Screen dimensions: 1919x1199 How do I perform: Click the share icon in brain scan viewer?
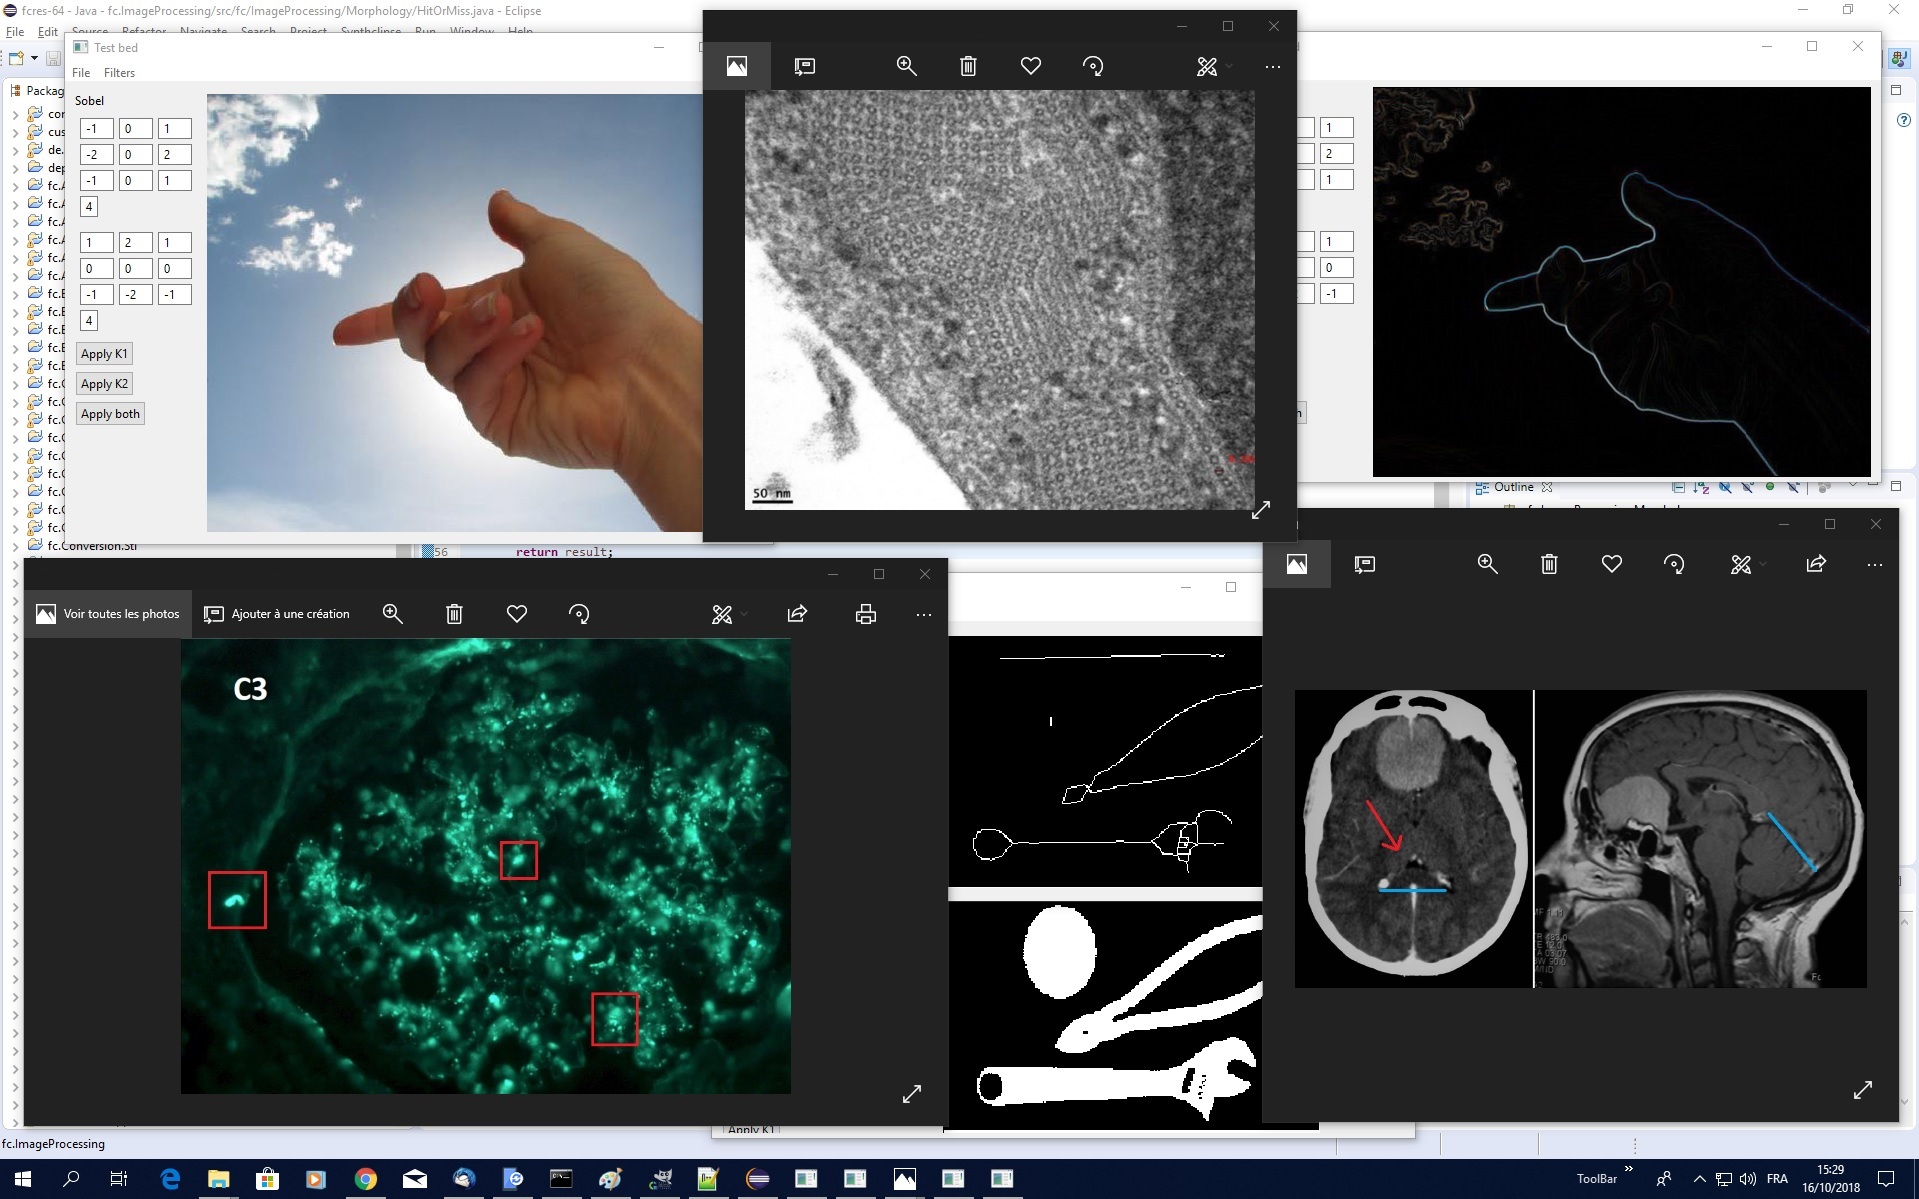pos(1815,564)
